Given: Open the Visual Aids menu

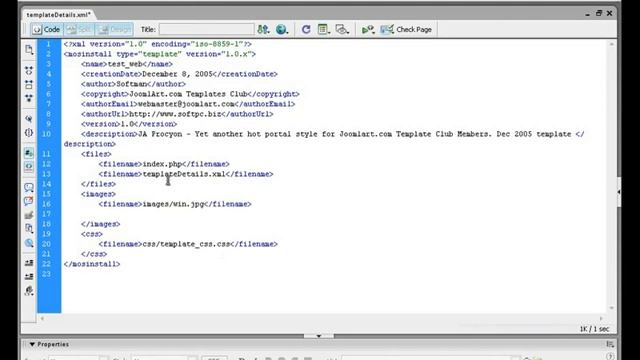Looking at the screenshot, I should tap(342, 29).
